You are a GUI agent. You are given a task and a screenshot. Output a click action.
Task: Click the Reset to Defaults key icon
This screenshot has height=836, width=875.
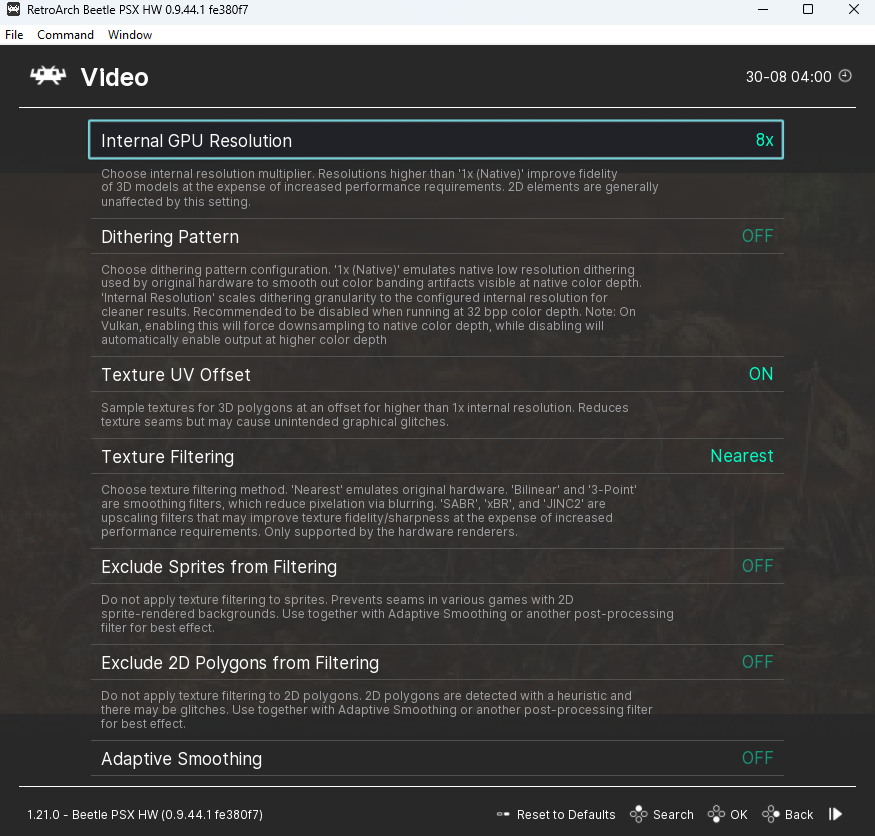[503, 814]
